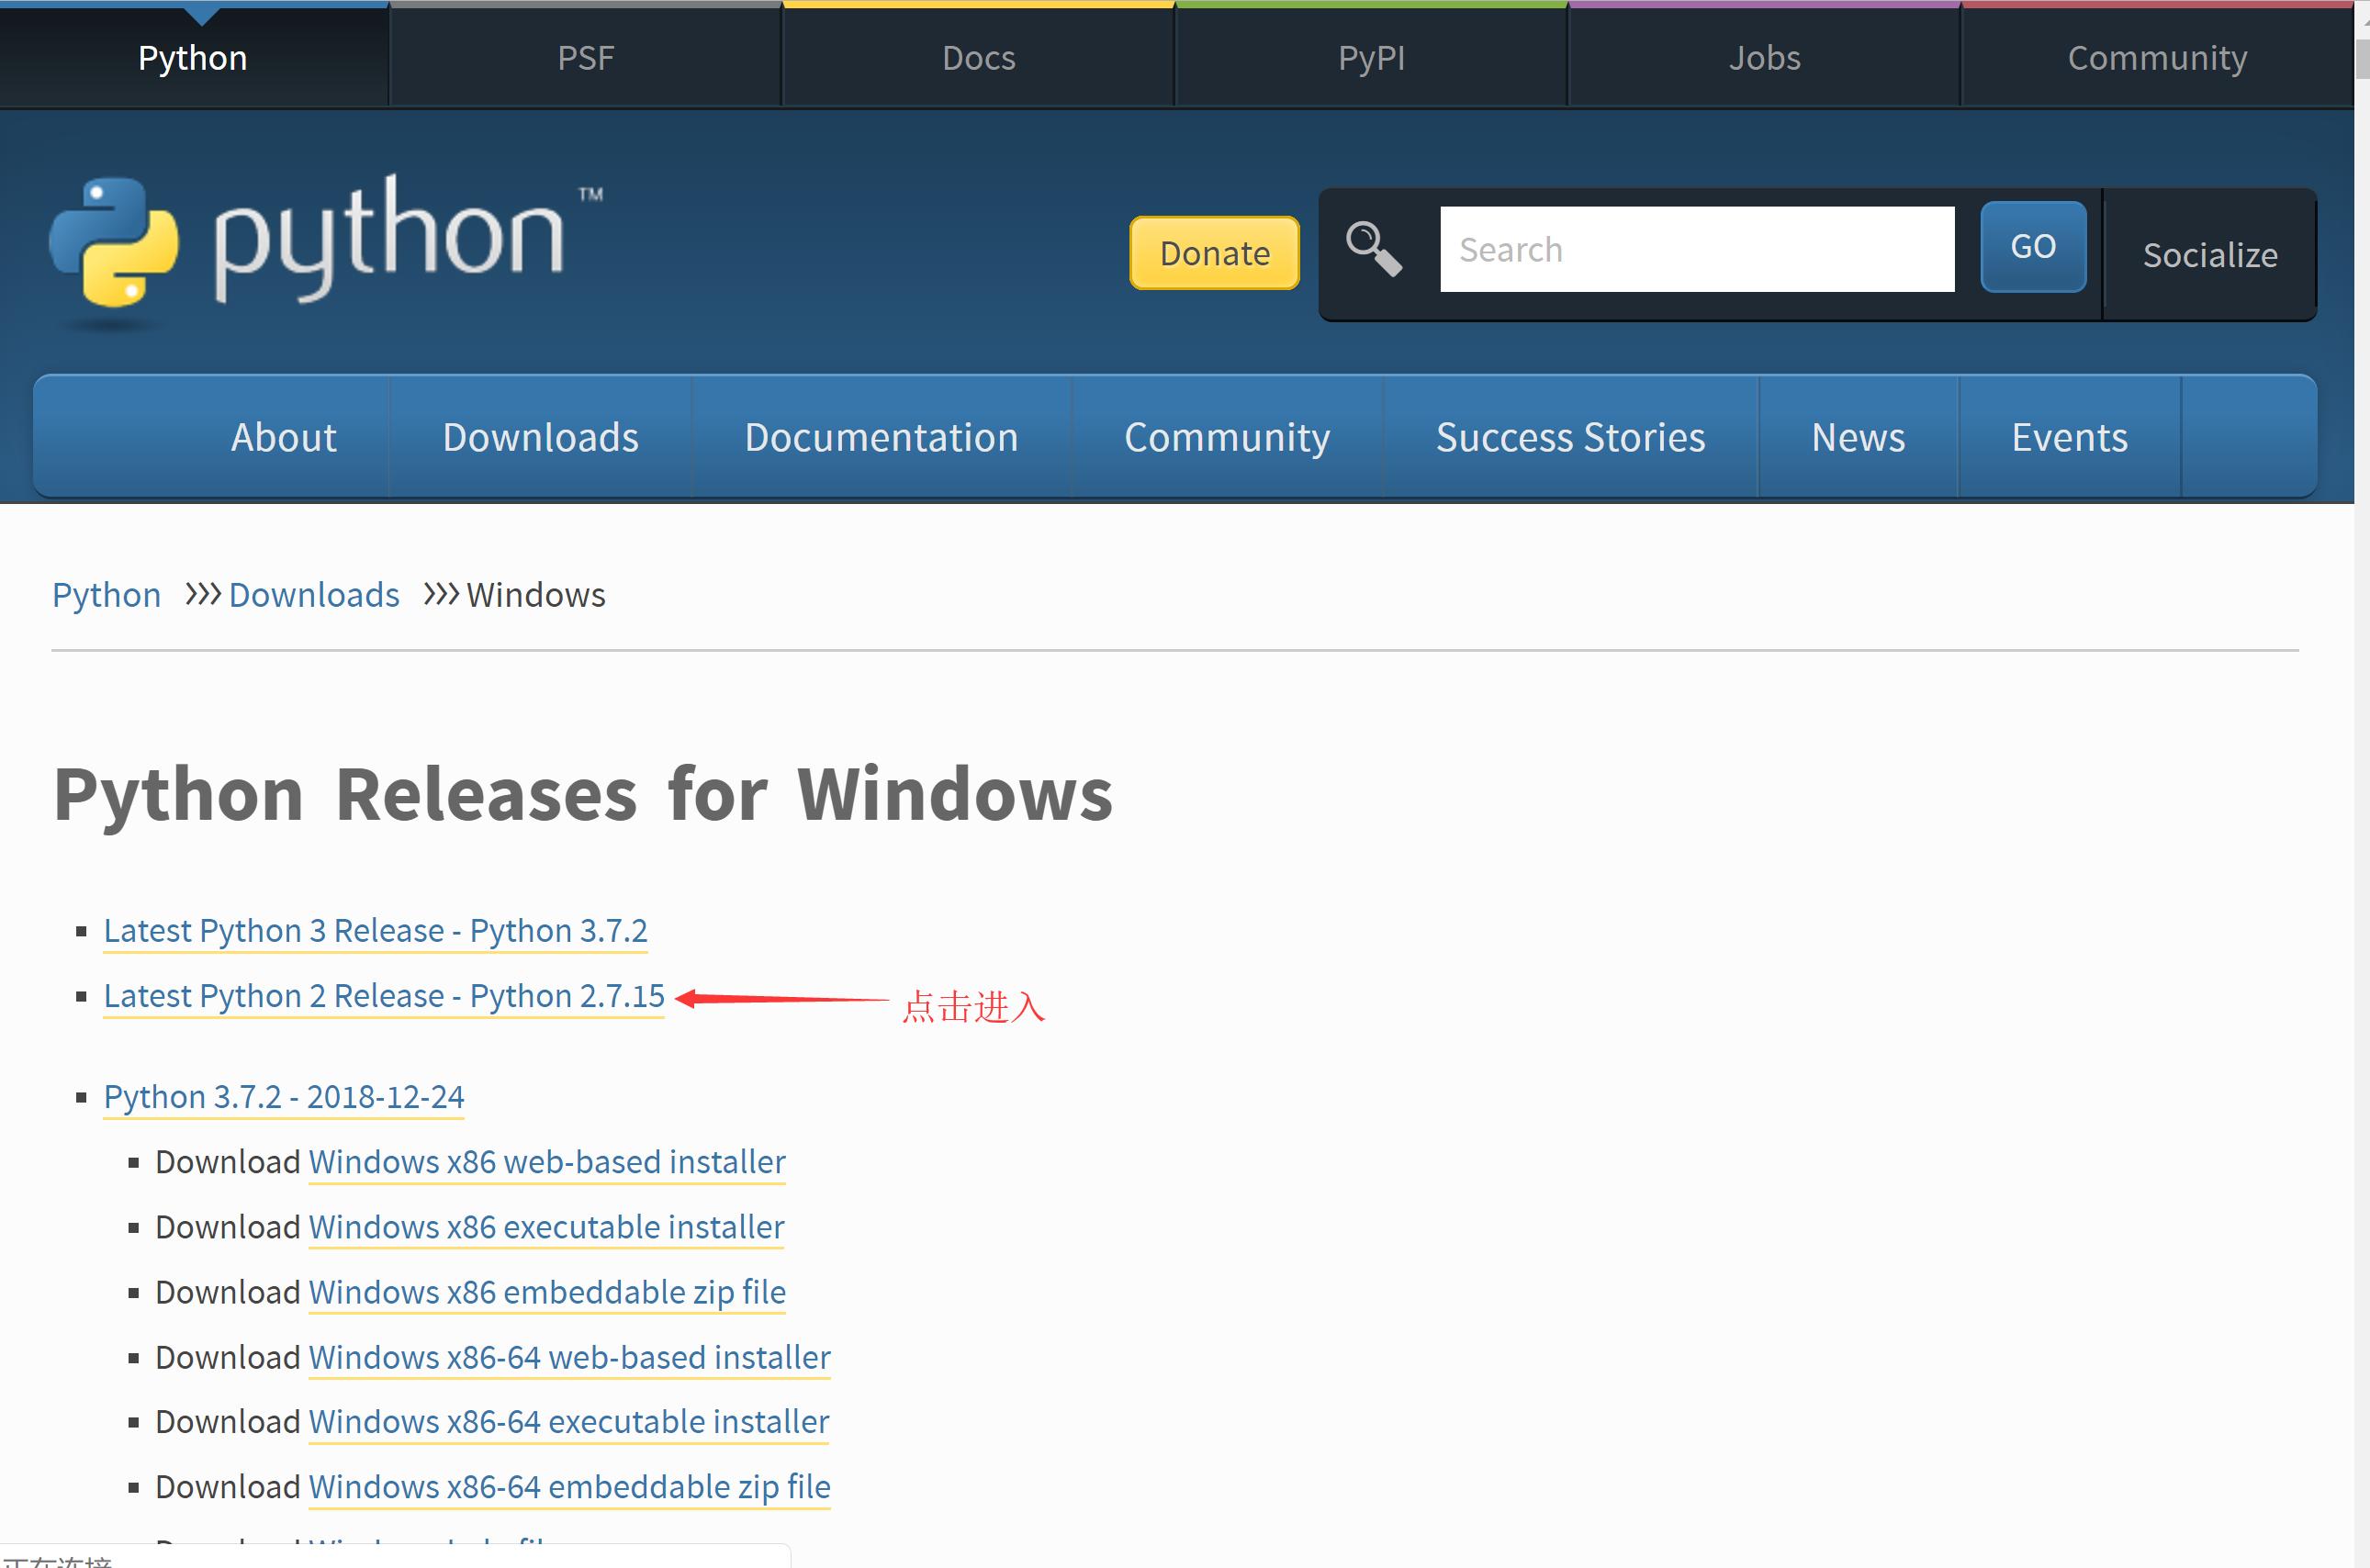The image size is (2370, 1568).
Task: Open the Success Stories menu item
Action: point(1570,437)
